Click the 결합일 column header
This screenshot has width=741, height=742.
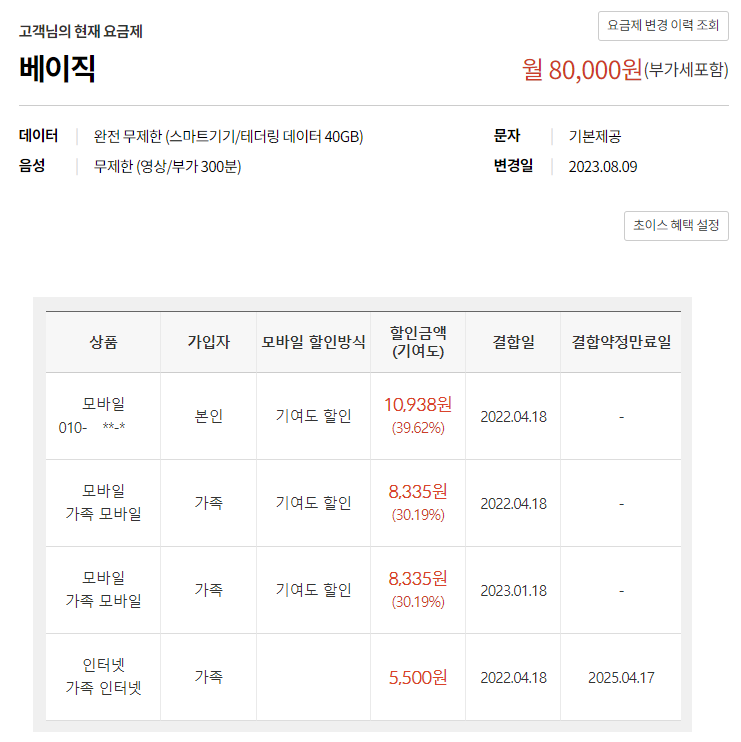tap(513, 342)
